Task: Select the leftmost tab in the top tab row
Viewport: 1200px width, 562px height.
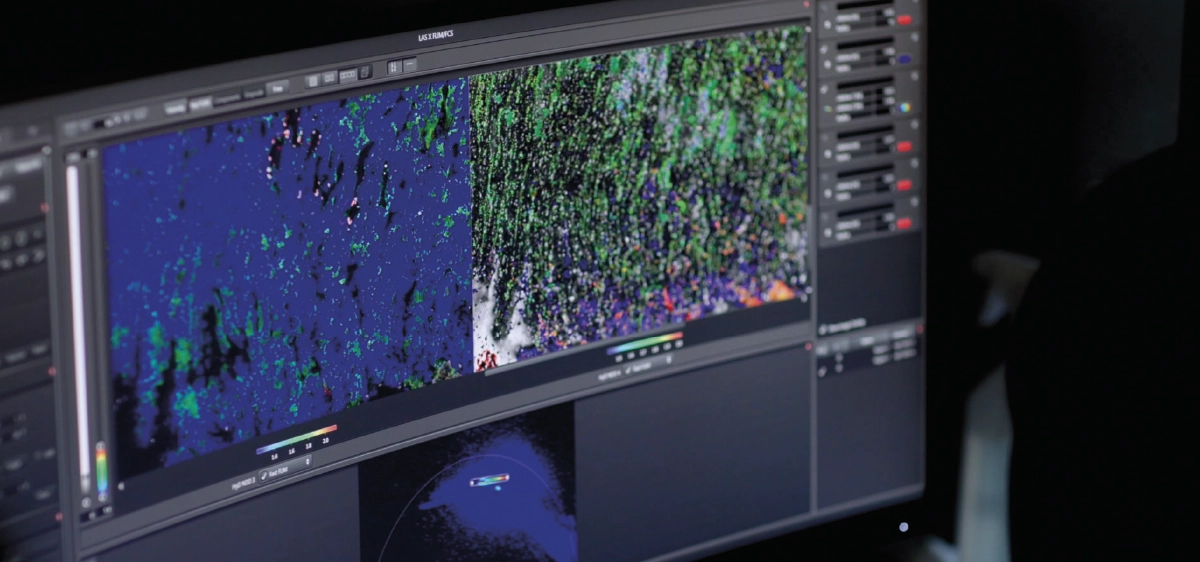Action: (175, 107)
